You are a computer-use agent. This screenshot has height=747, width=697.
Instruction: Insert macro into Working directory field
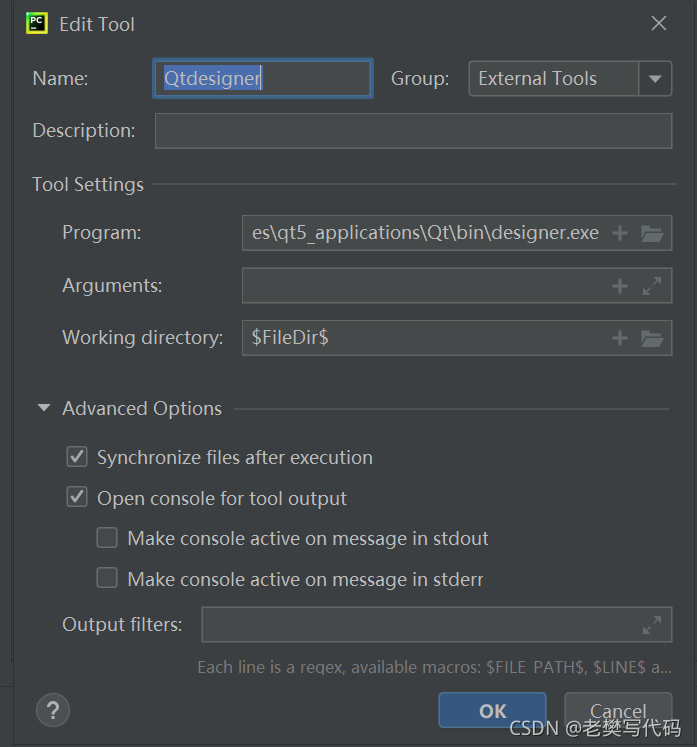(x=620, y=338)
